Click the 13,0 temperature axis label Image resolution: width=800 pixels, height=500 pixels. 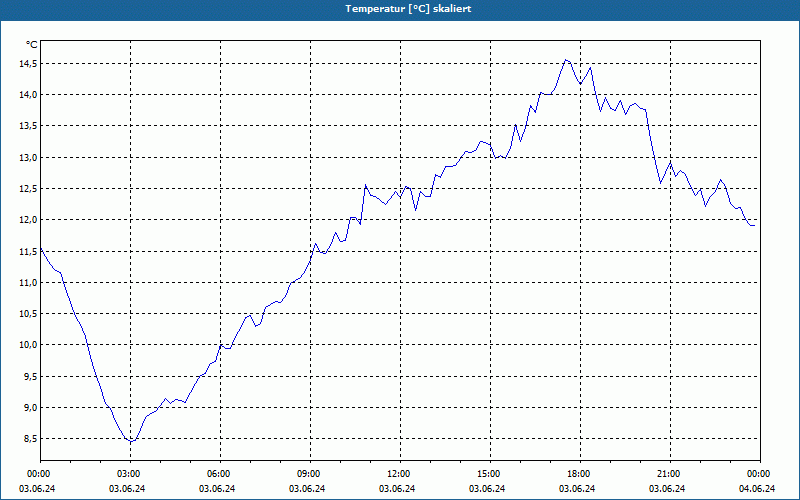pos(28,158)
